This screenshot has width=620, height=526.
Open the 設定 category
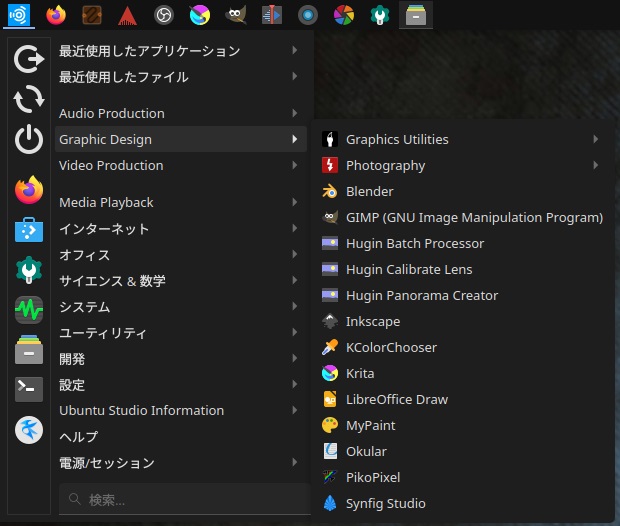pyautogui.click(x=181, y=384)
